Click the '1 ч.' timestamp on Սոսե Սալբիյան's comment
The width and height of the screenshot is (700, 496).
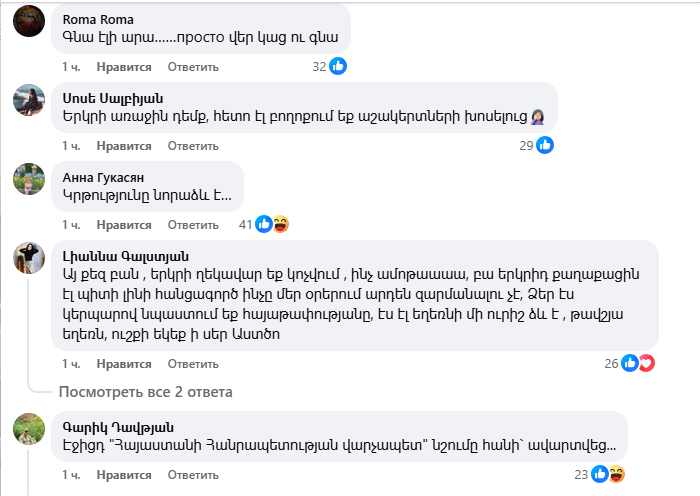pos(70,146)
